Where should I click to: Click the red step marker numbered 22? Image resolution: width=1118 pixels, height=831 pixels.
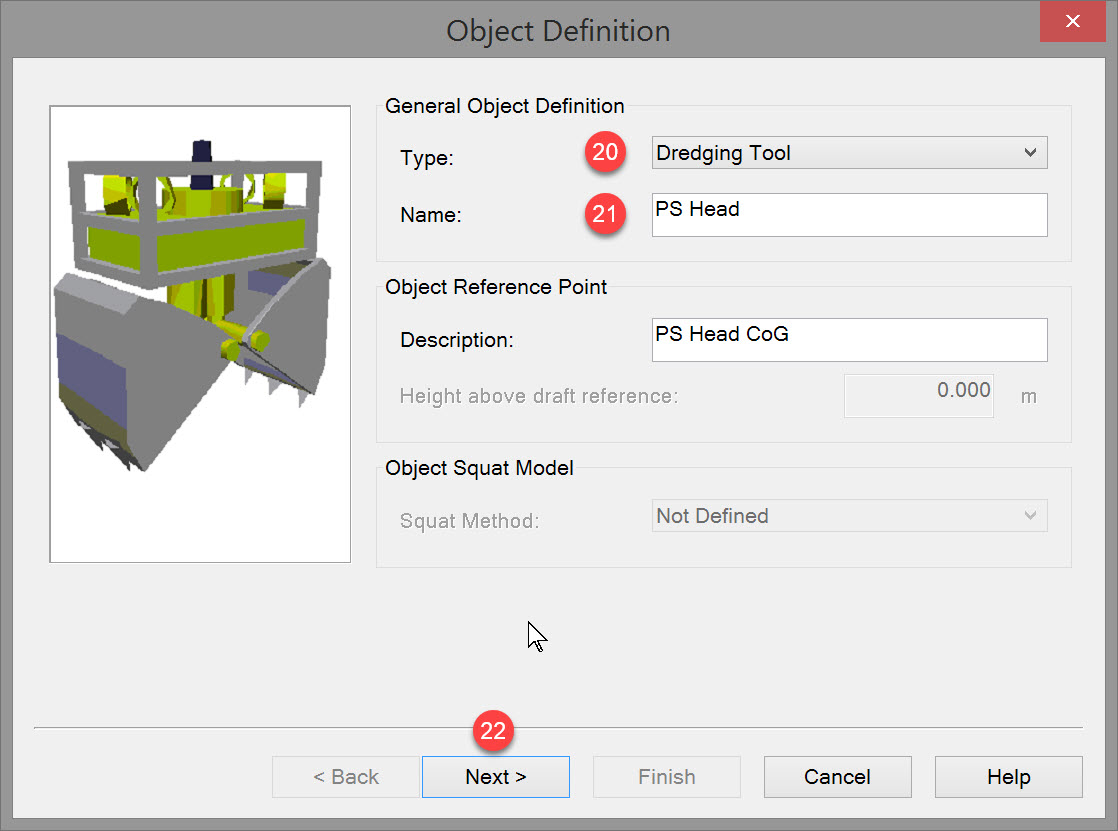tap(493, 732)
